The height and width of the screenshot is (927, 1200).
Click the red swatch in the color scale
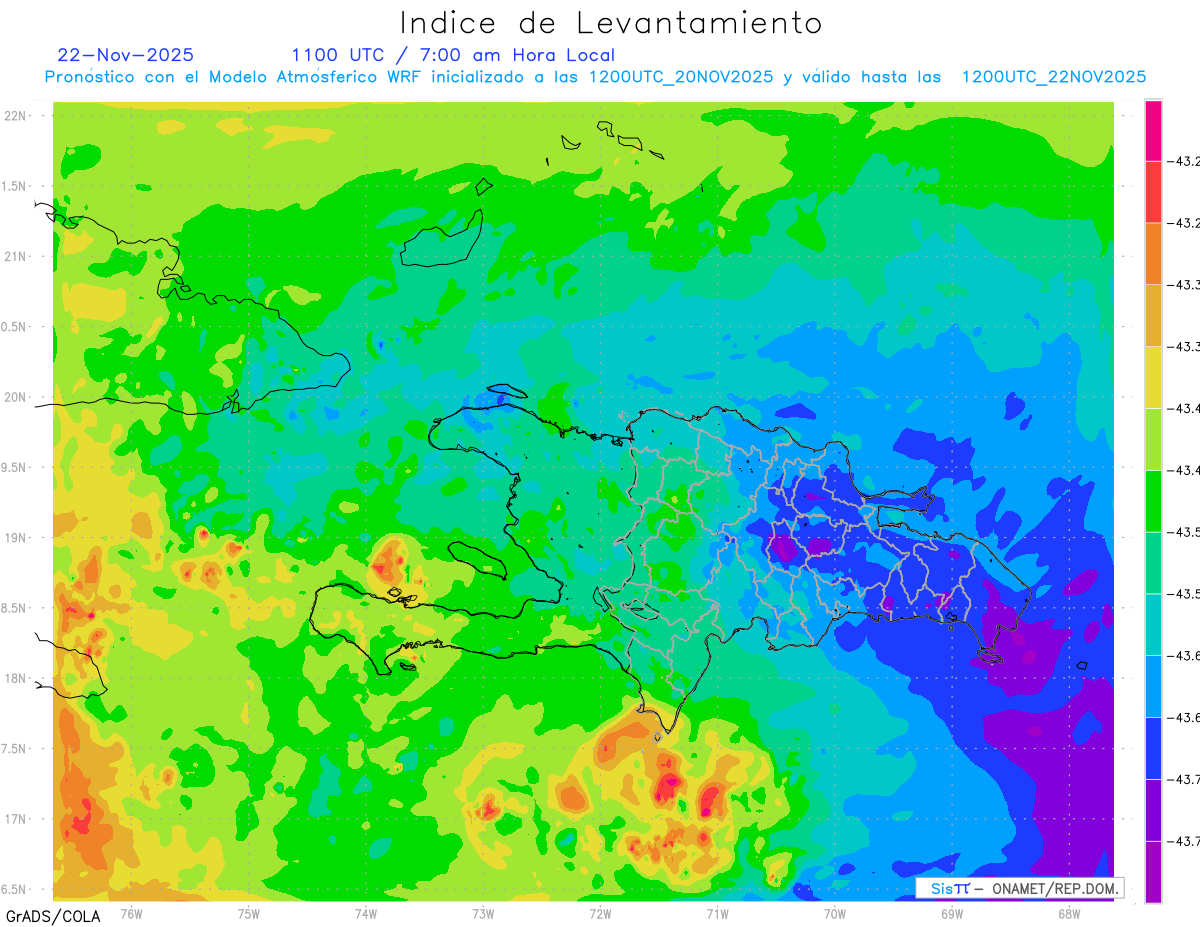1153,192
